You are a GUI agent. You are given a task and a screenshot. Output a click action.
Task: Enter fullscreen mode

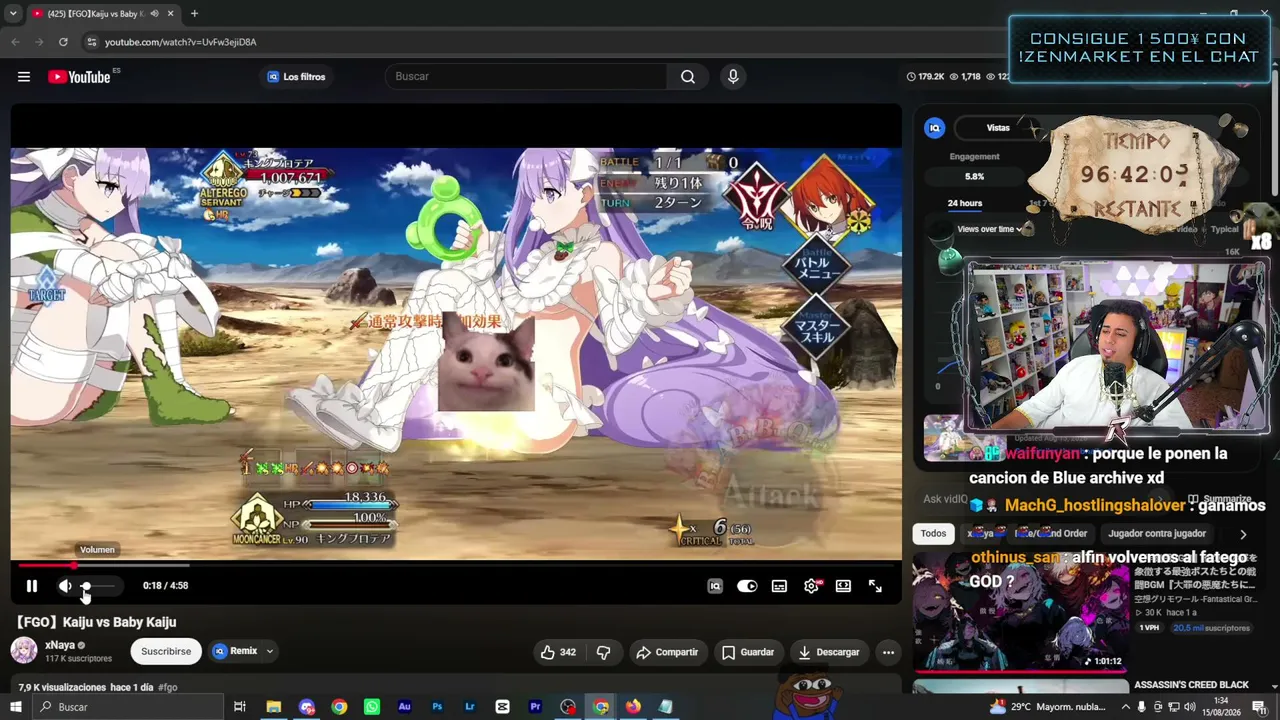875,586
